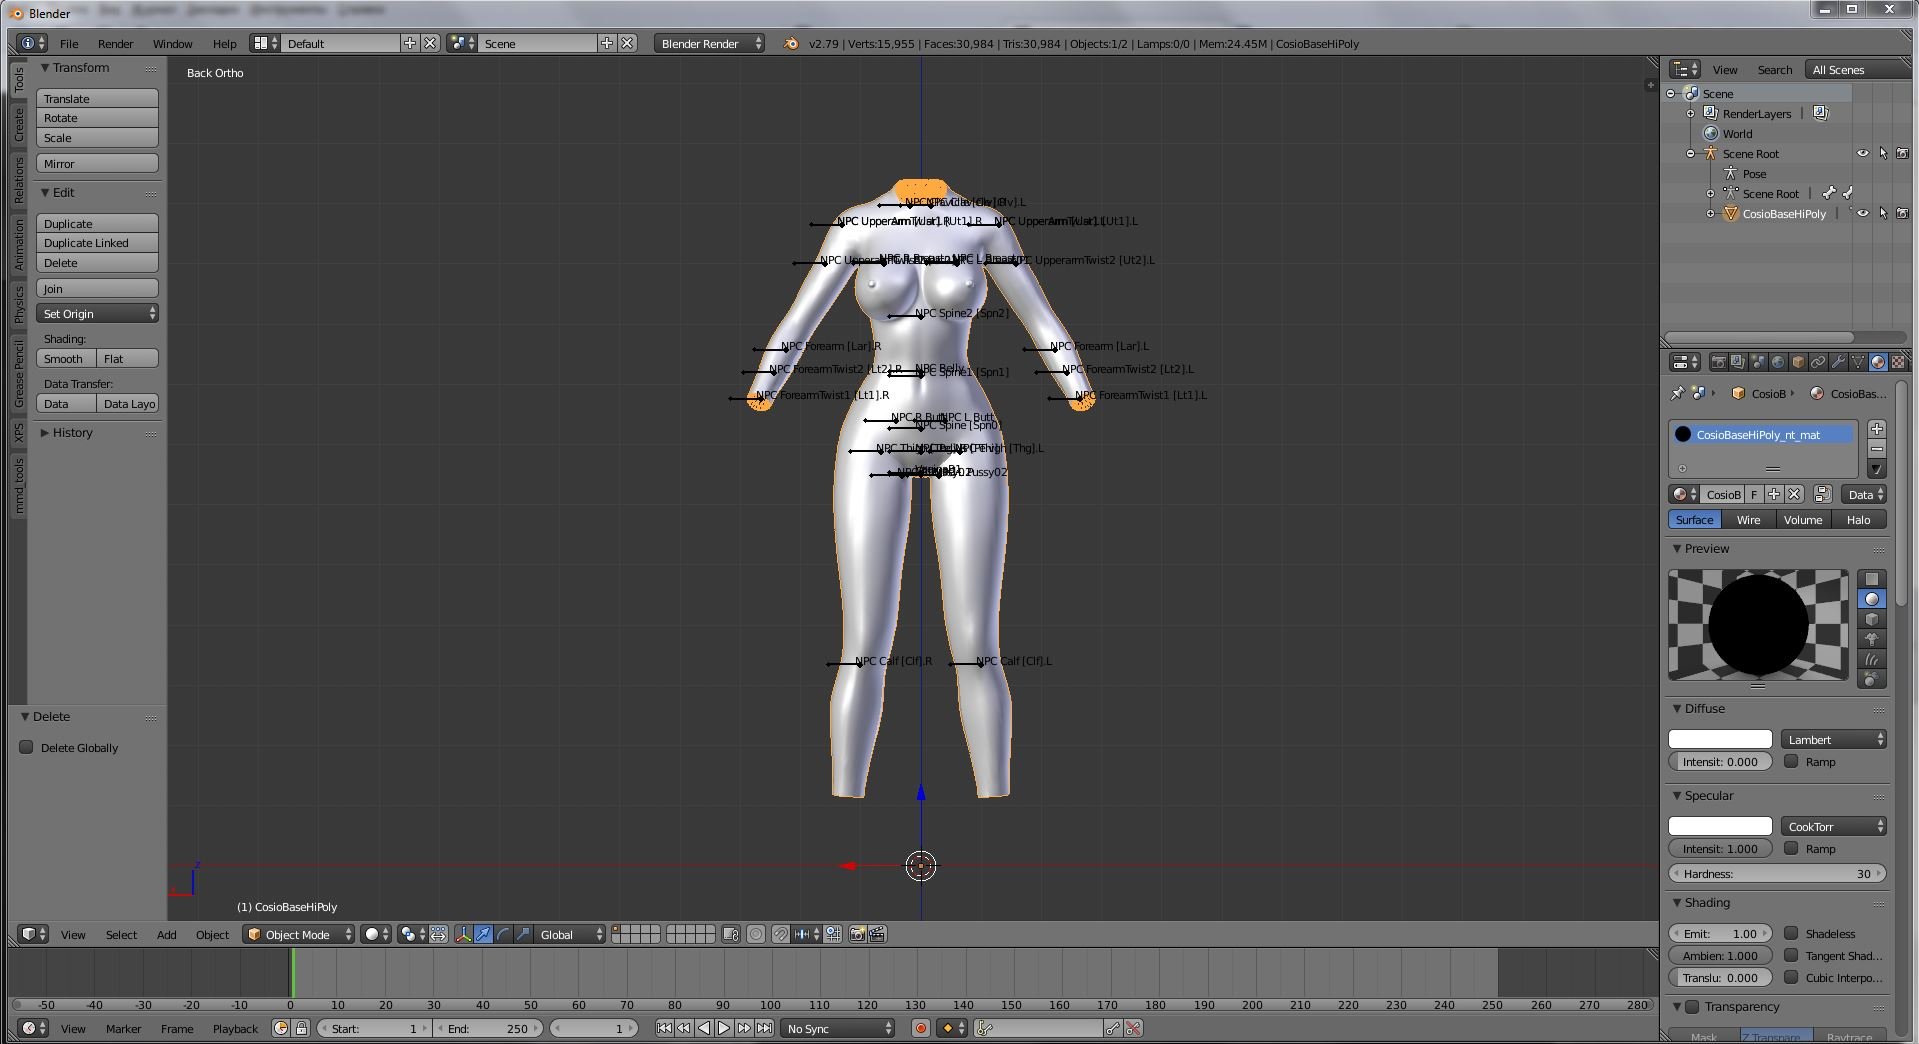Viewport: 1919px width, 1044px height.
Task: Open the Object Mode dropdown
Action: [299, 934]
